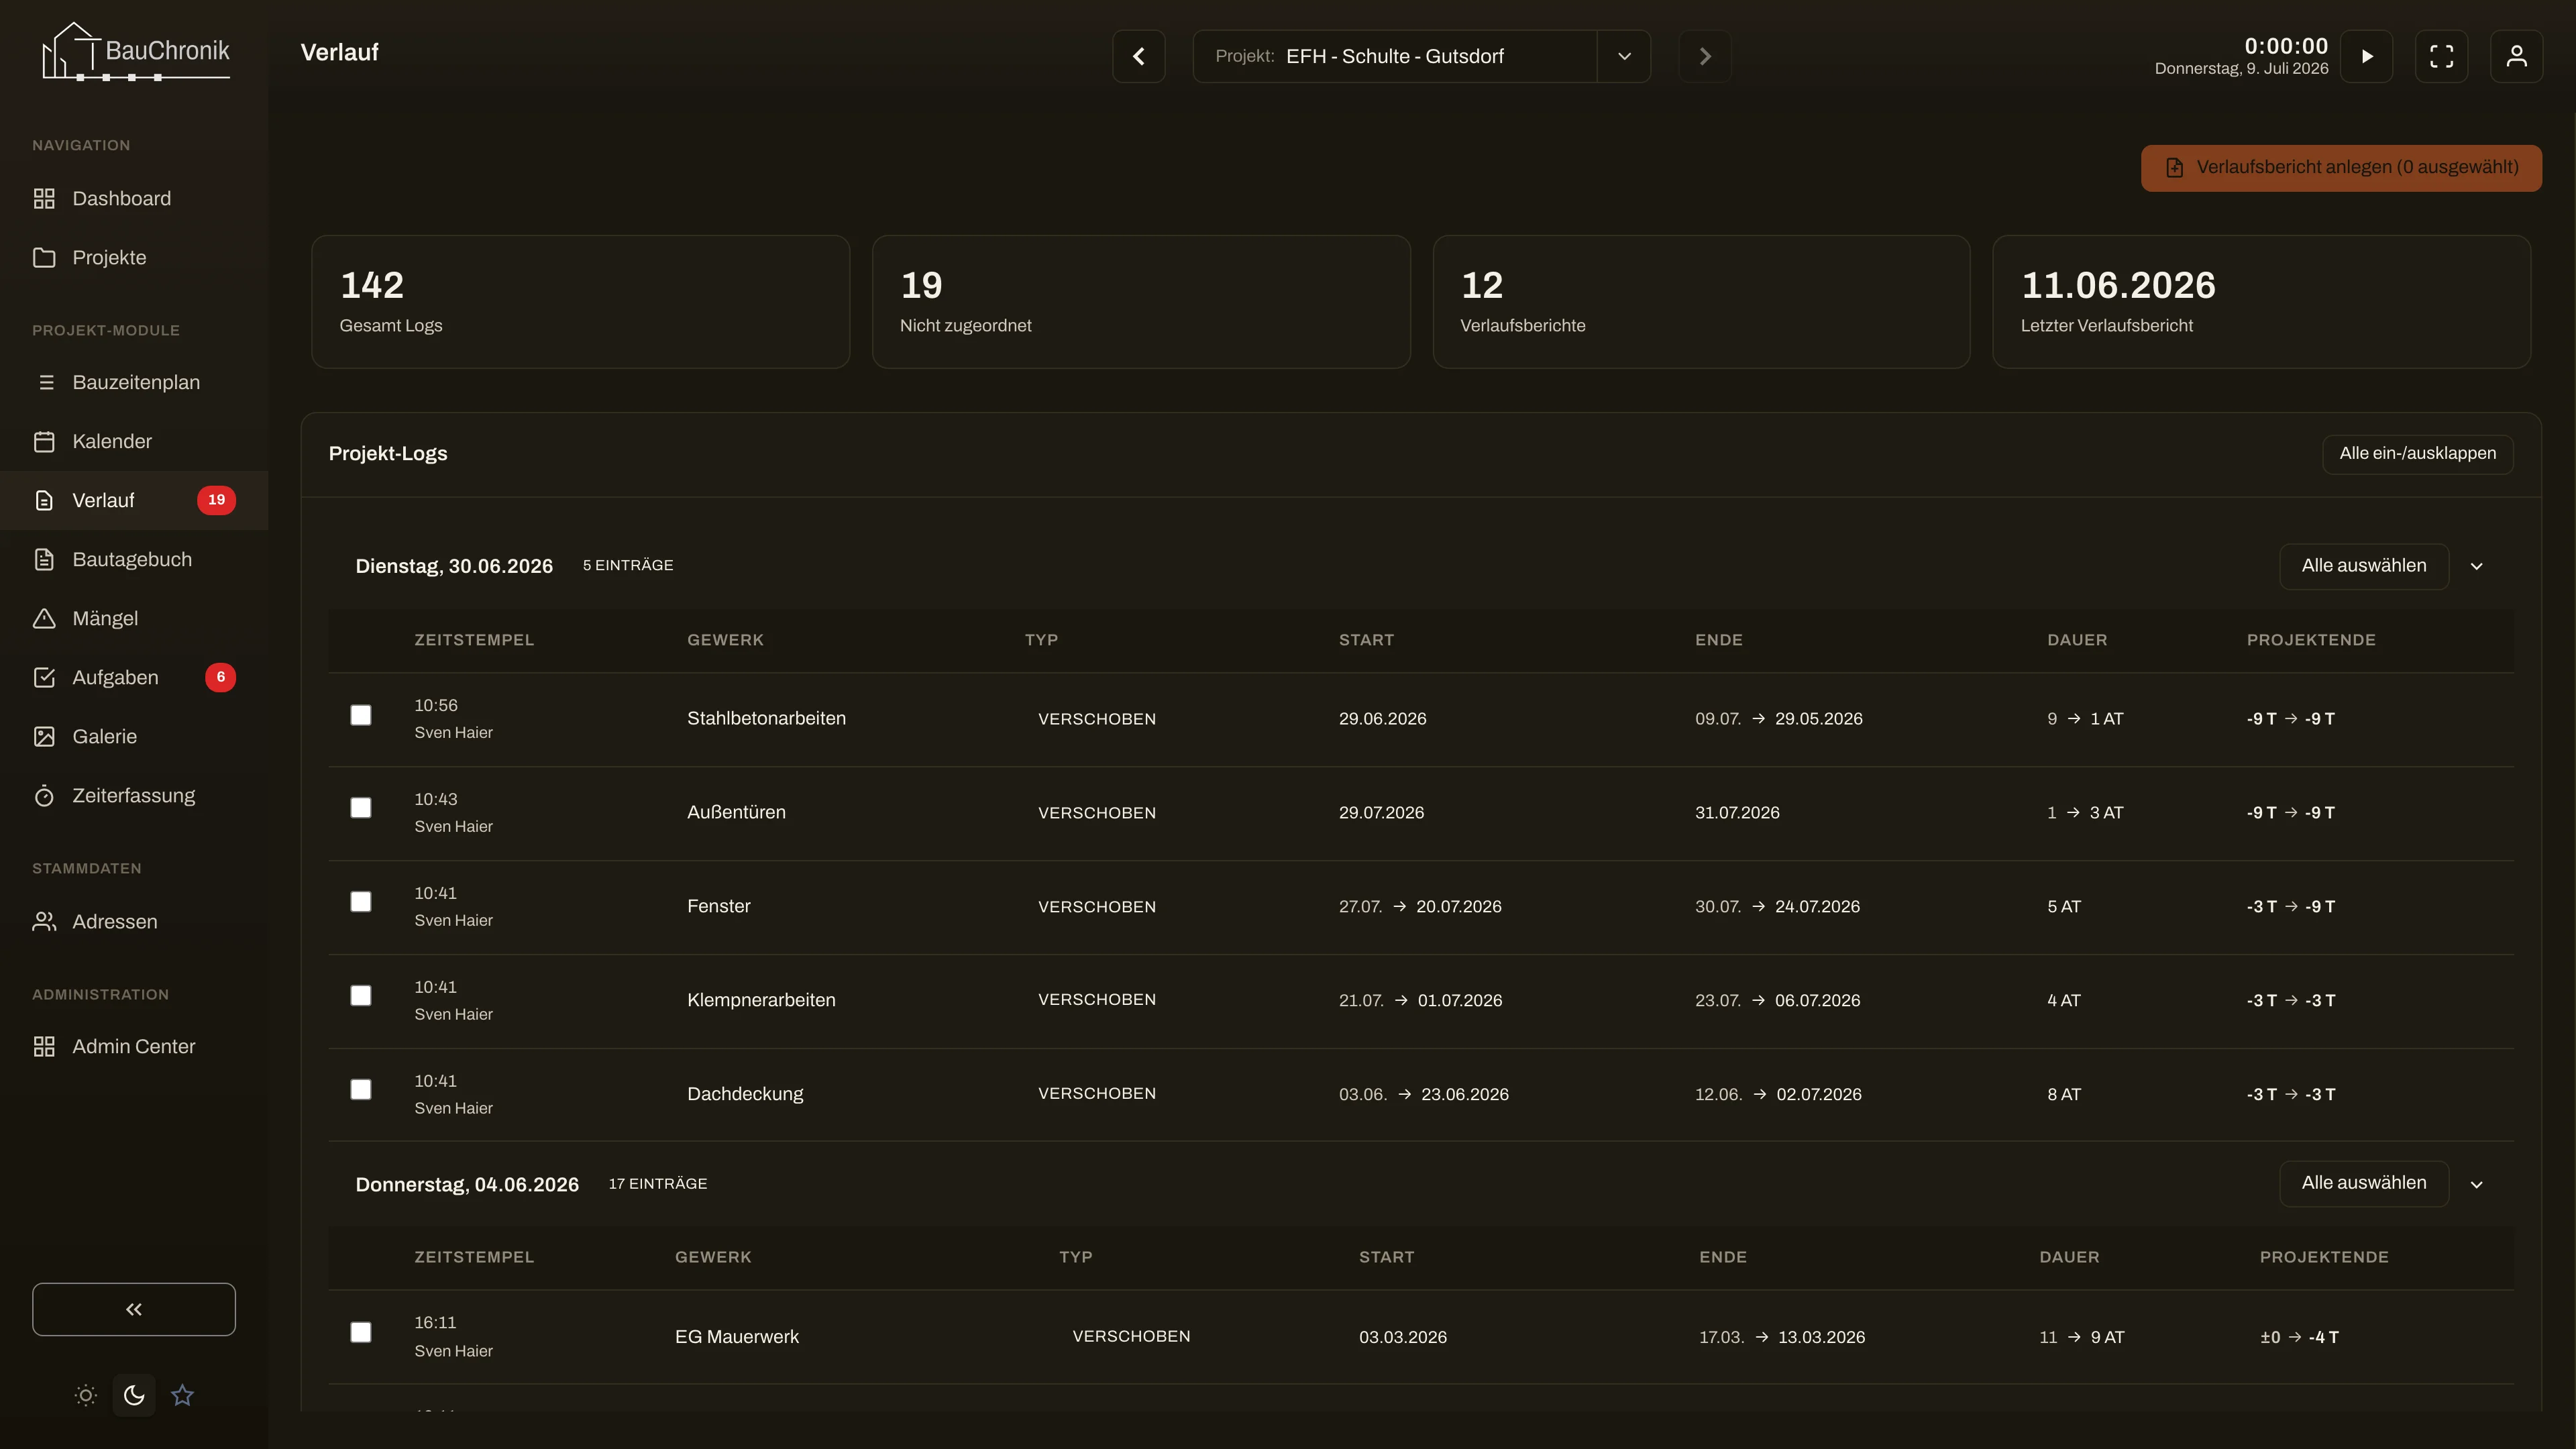Go to Bauzeitenplan module
This screenshot has width=2576, height=1449.
click(x=134, y=382)
